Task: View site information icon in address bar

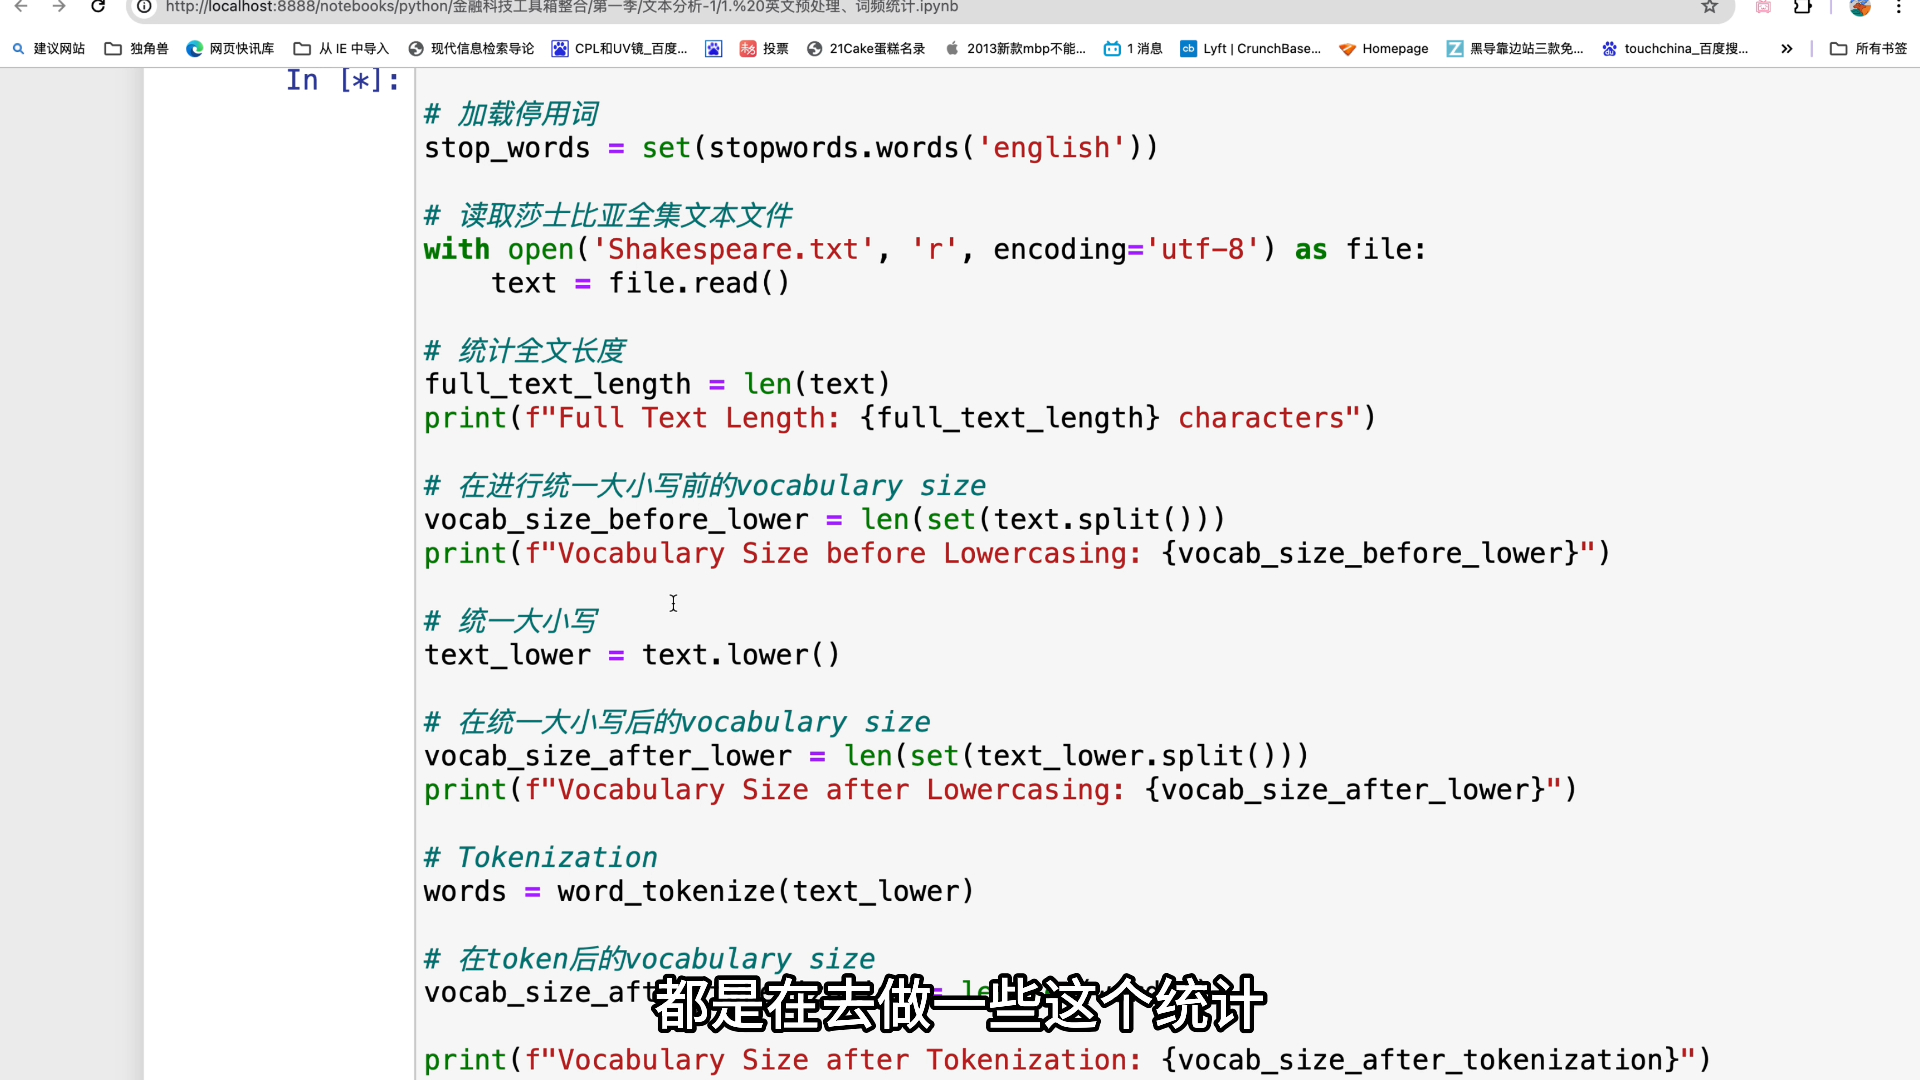Action: click(144, 7)
